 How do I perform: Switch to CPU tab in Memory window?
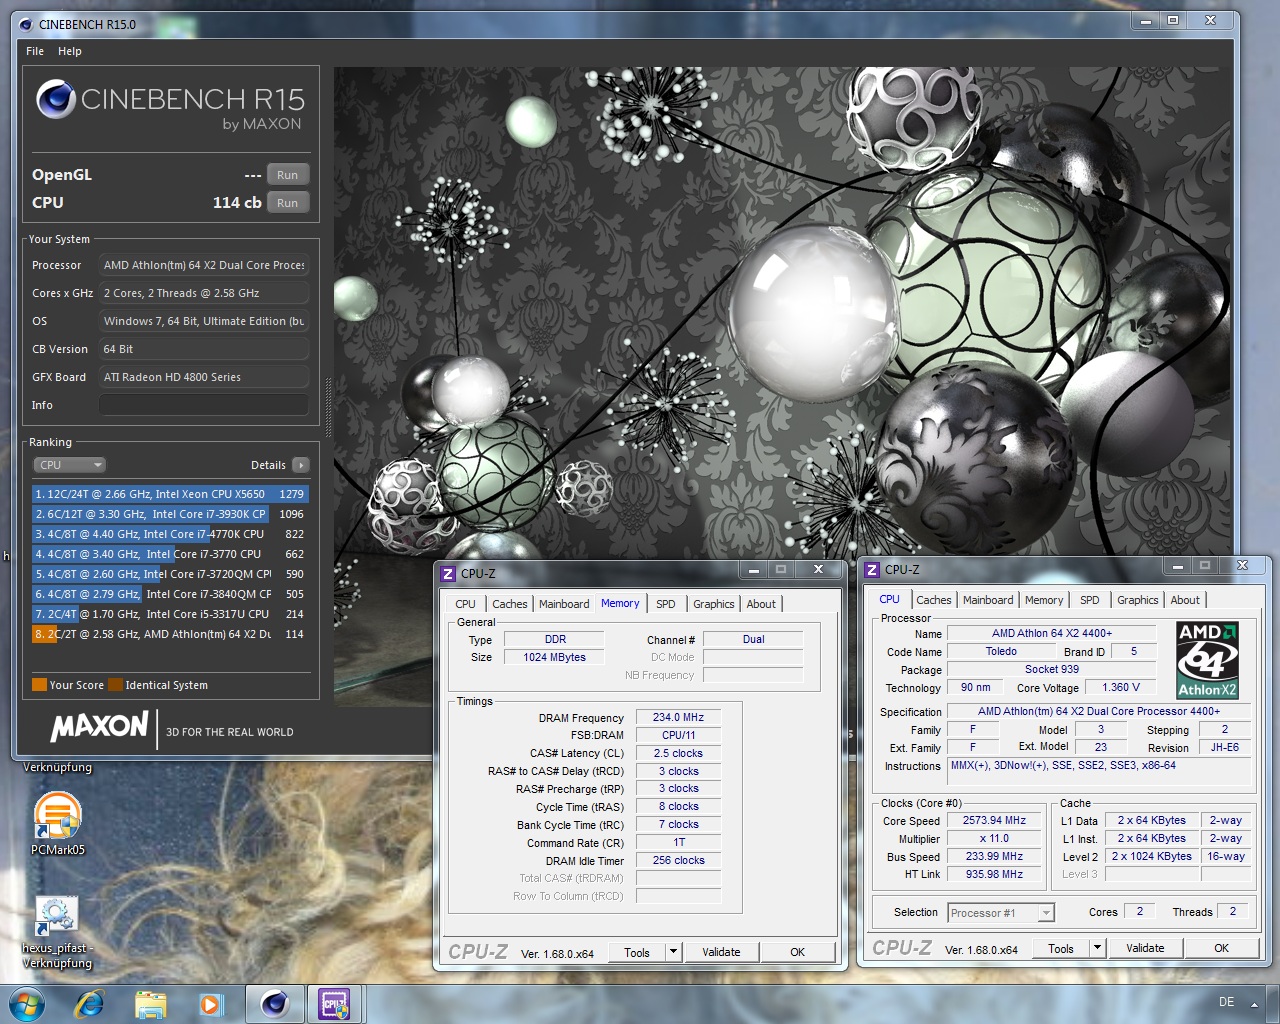[x=466, y=604]
